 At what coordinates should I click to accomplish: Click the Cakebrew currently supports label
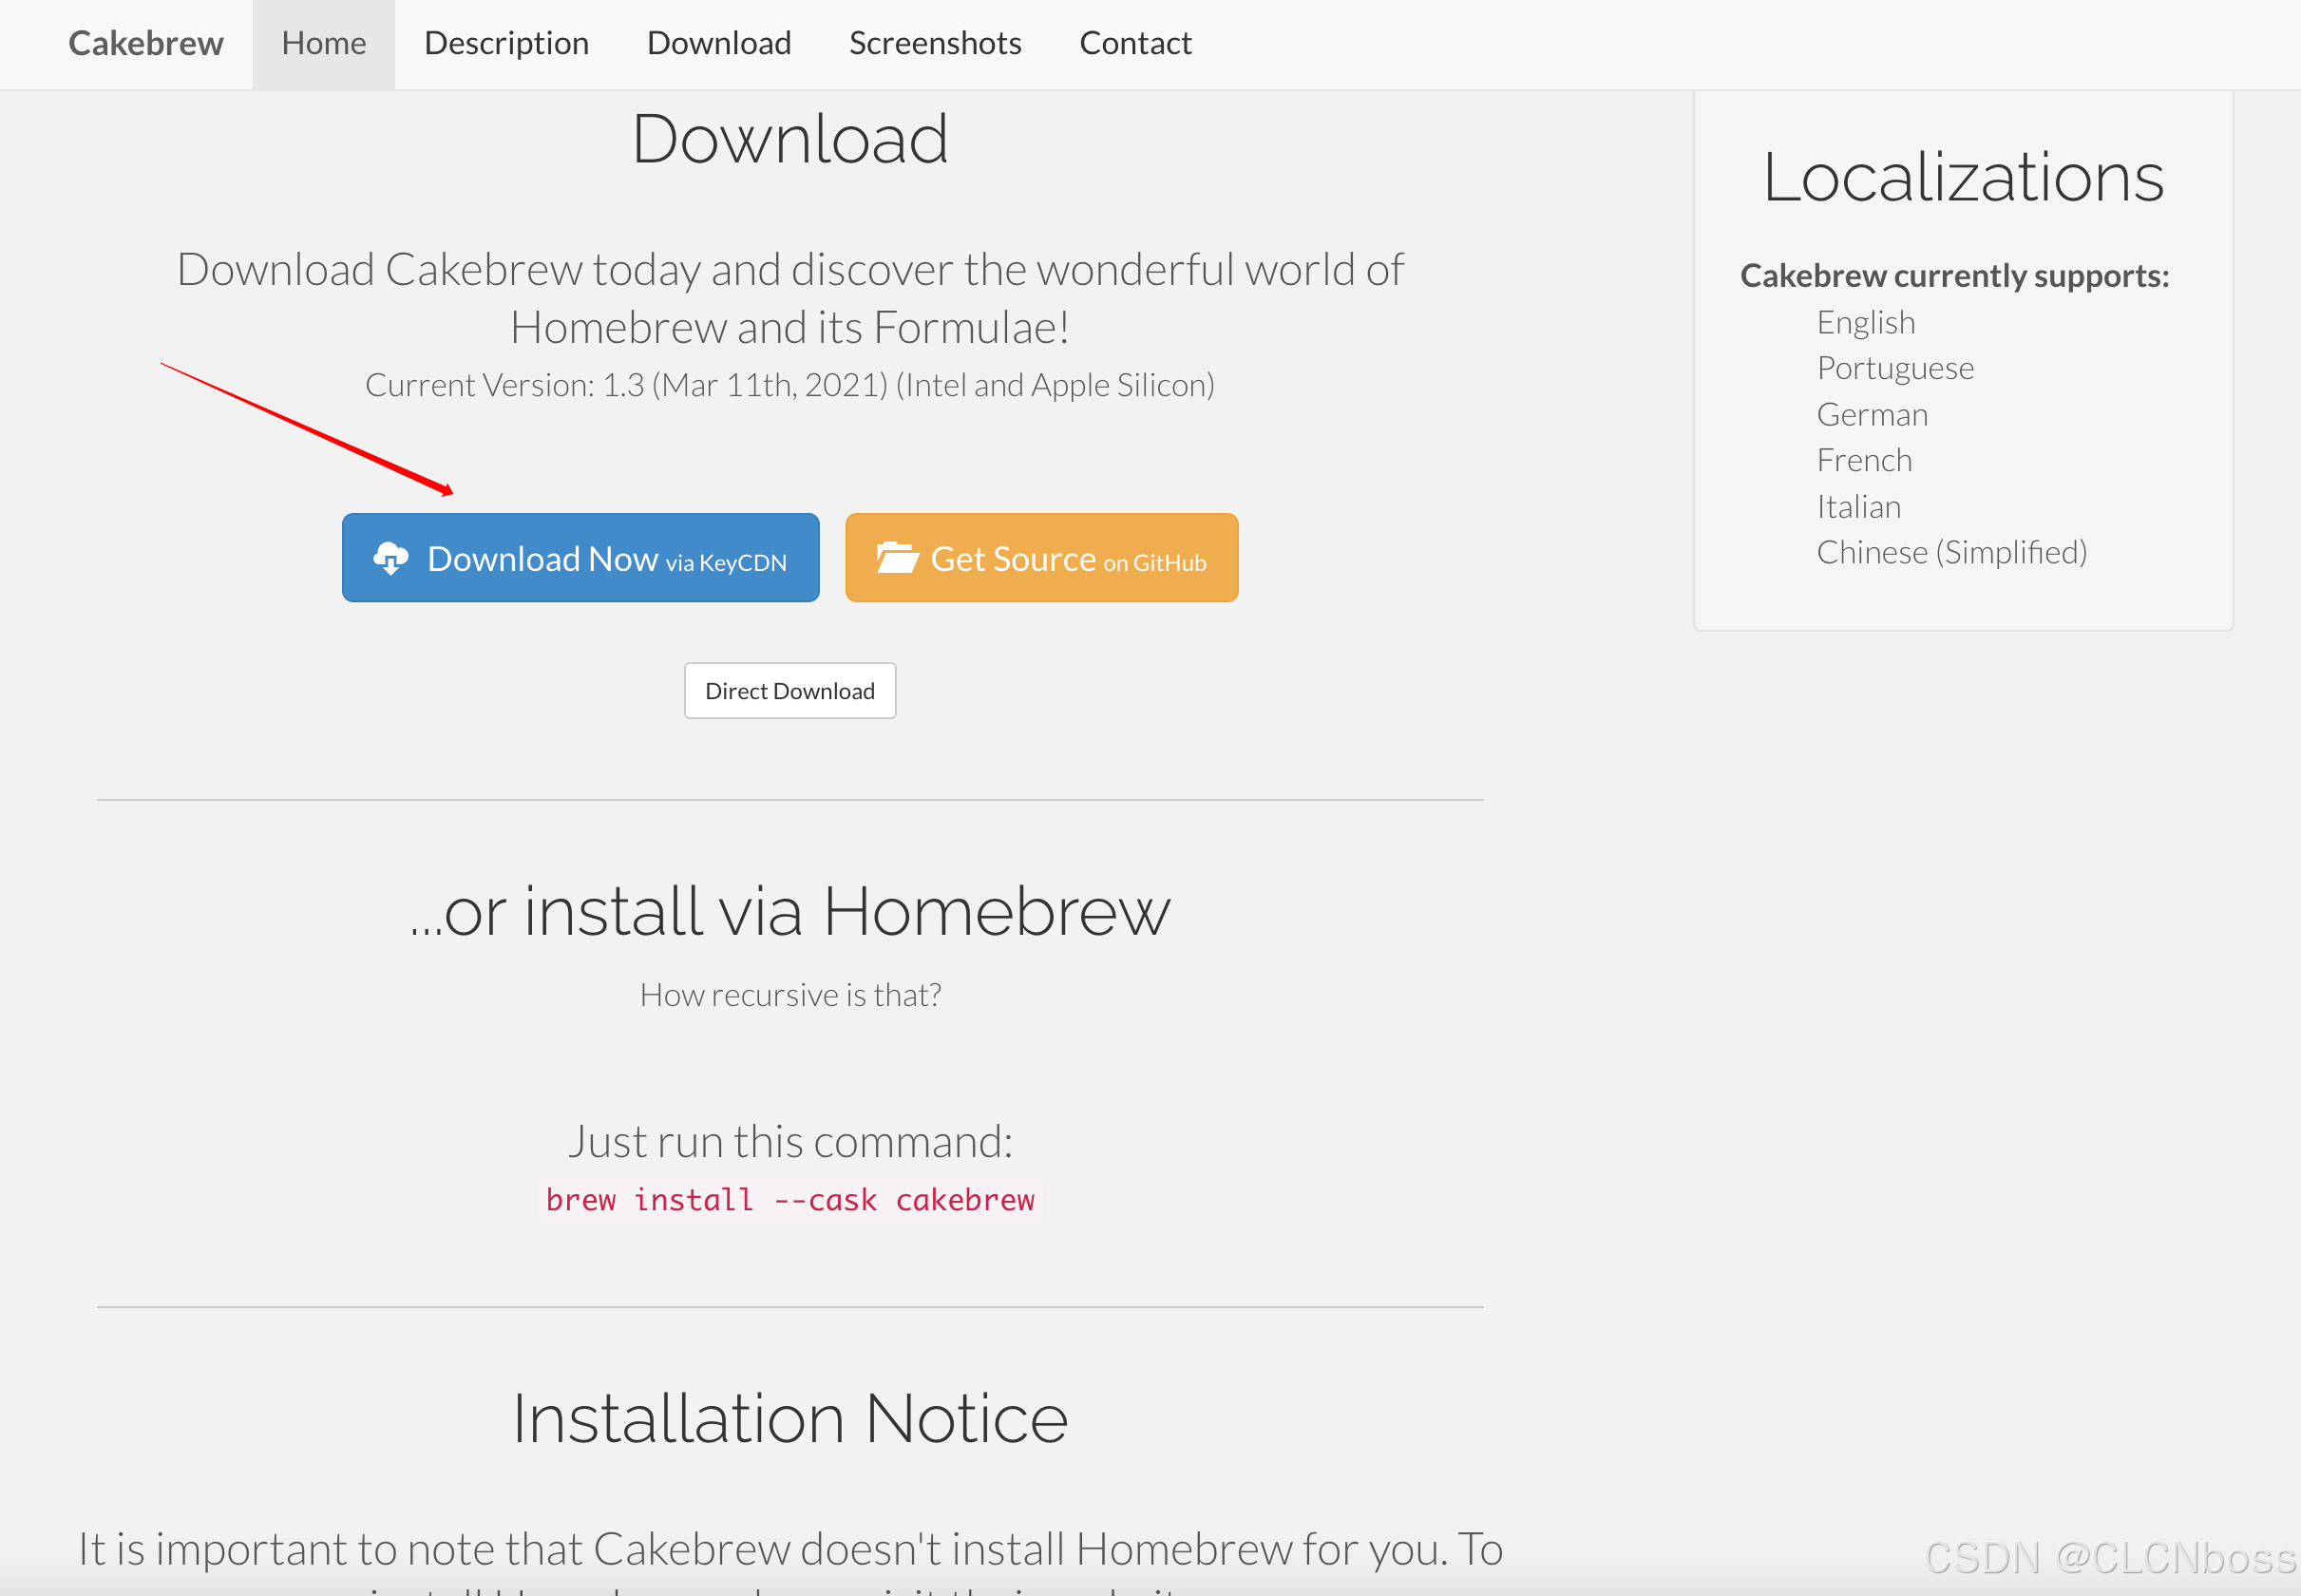coord(1955,276)
